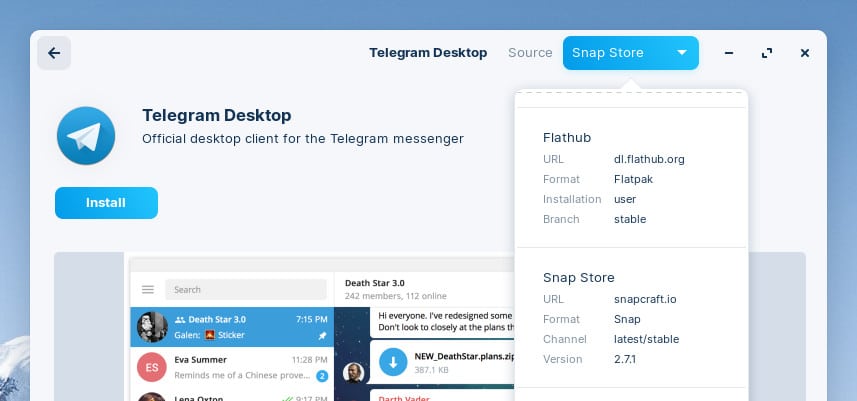Viewport: 857px width, 401px height.
Task: Click the pin icon on Death Star chat
Action: 321,336
